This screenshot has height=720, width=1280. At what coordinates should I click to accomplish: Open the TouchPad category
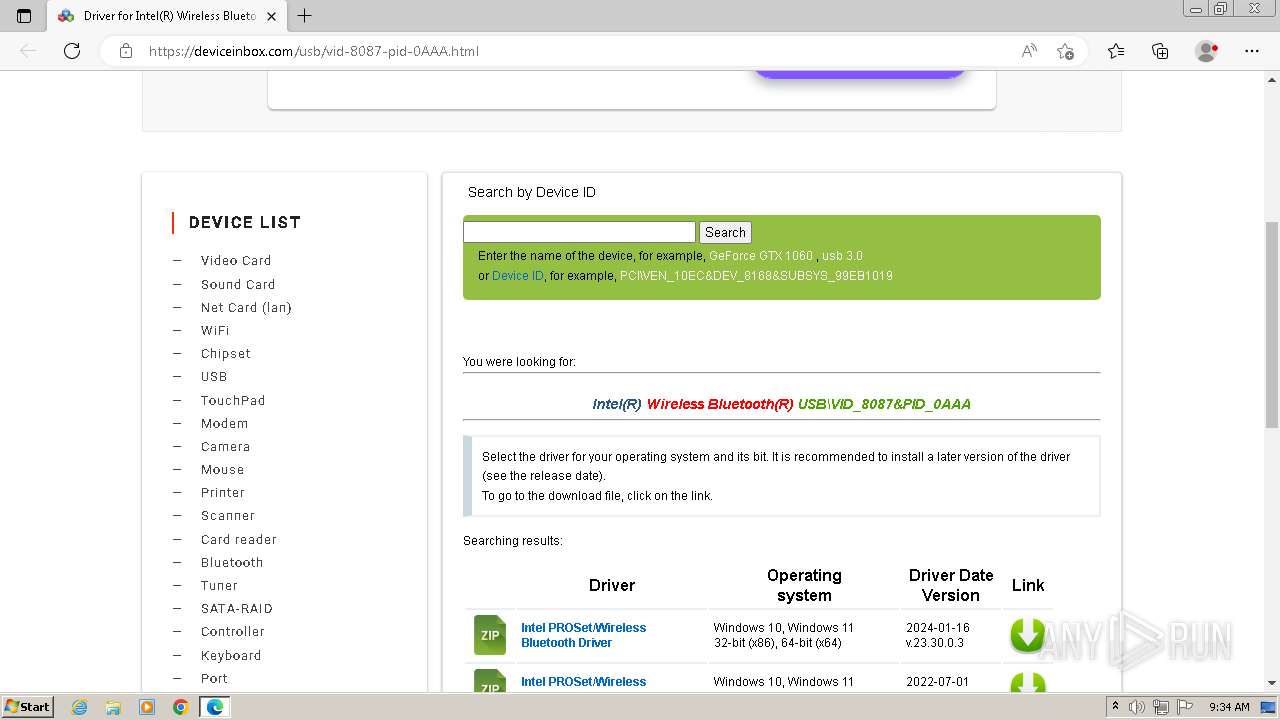click(233, 400)
